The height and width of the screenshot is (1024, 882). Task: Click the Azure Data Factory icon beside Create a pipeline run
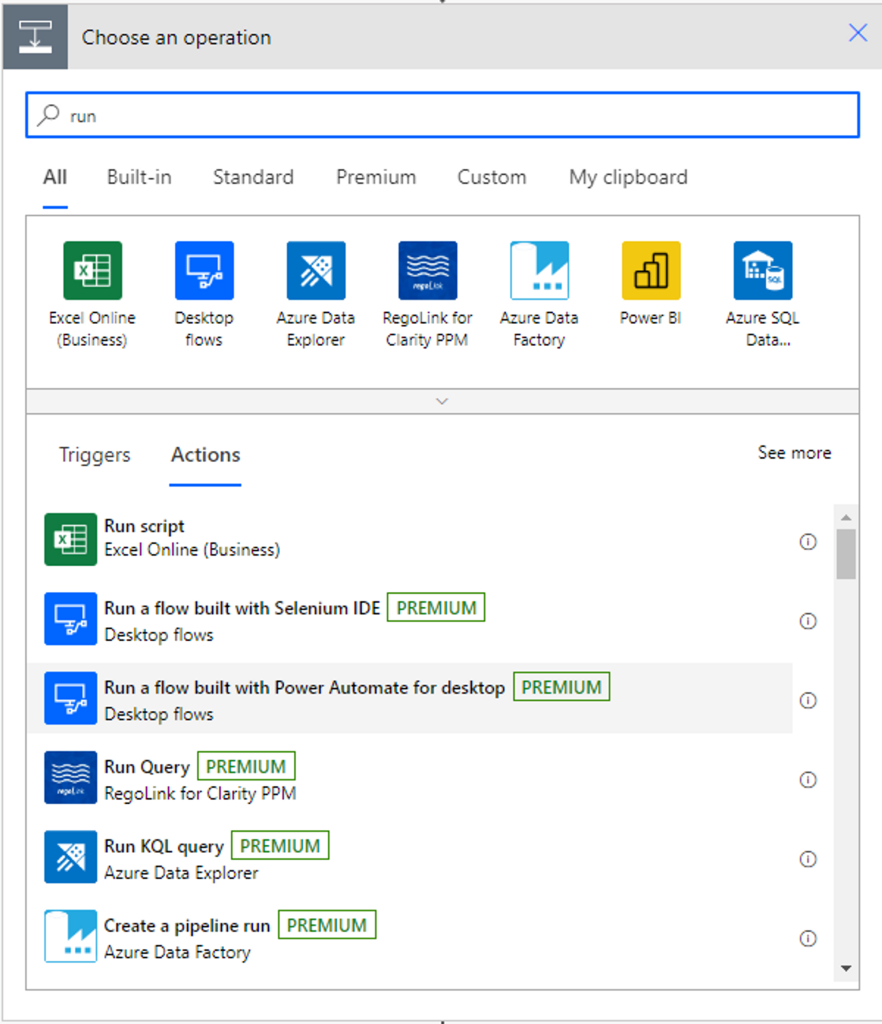click(x=71, y=936)
